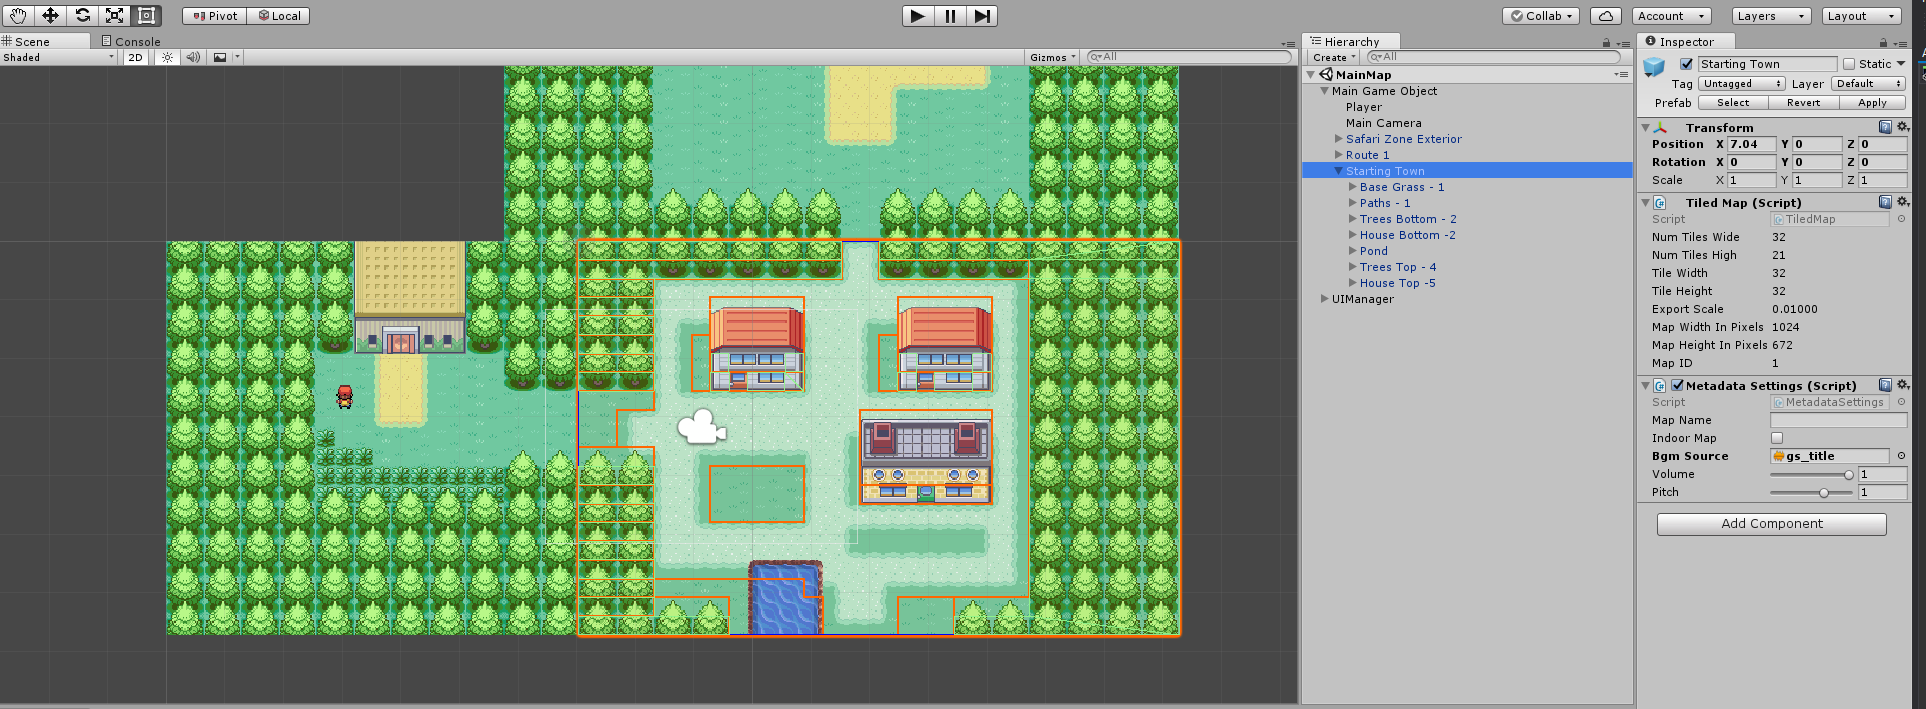
Task: Toggle scene audio speaker icon
Action: (193, 58)
